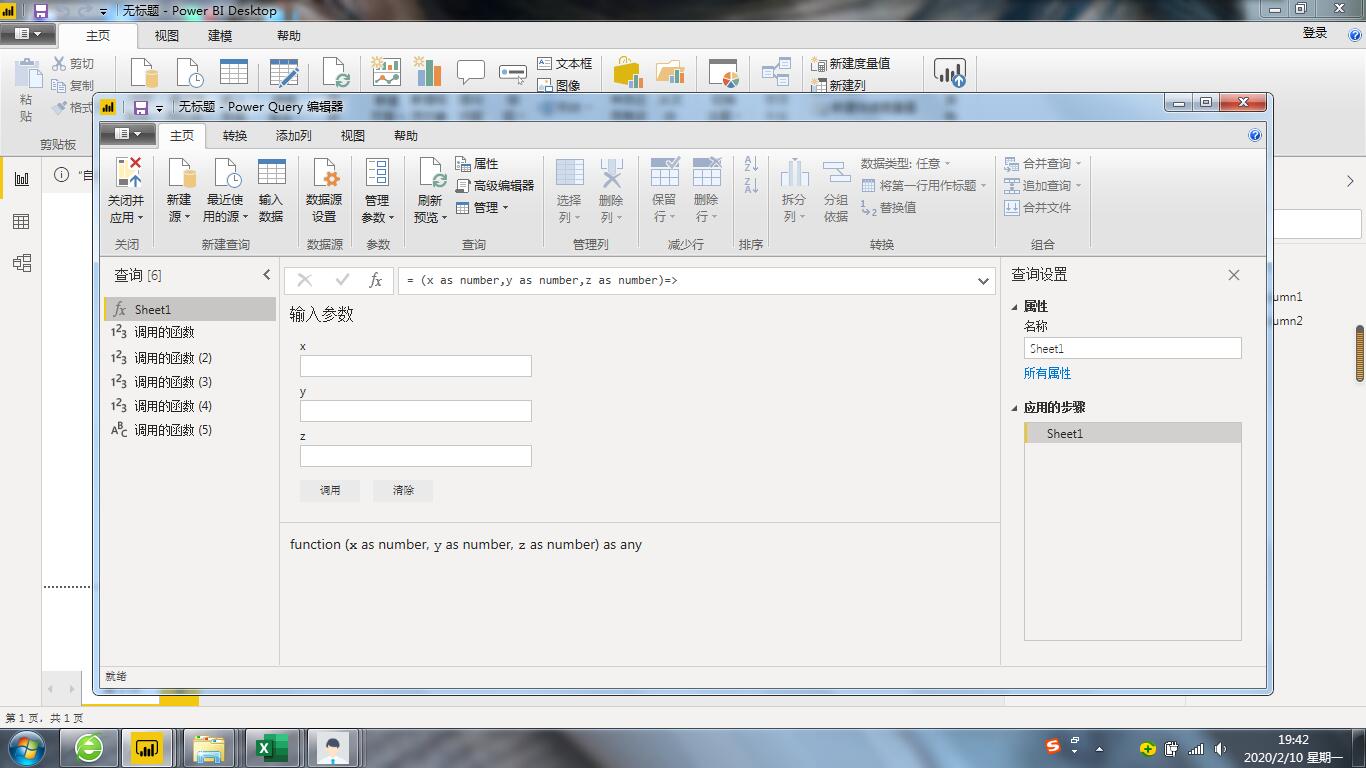1366x768 pixels.
Task: Expand the Manage (管理) dropdown
Action: [482, 208]
